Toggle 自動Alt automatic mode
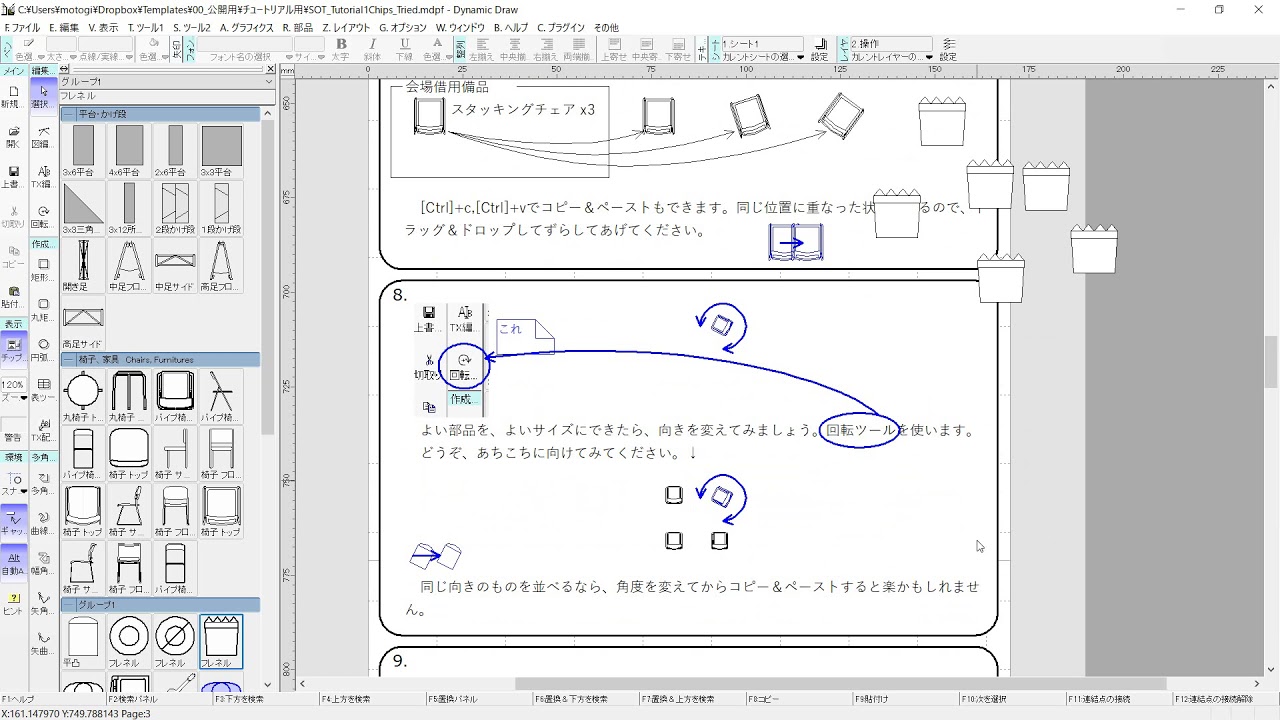The image size is (1280, 720). pyautogui.click(x=13, y=563)
